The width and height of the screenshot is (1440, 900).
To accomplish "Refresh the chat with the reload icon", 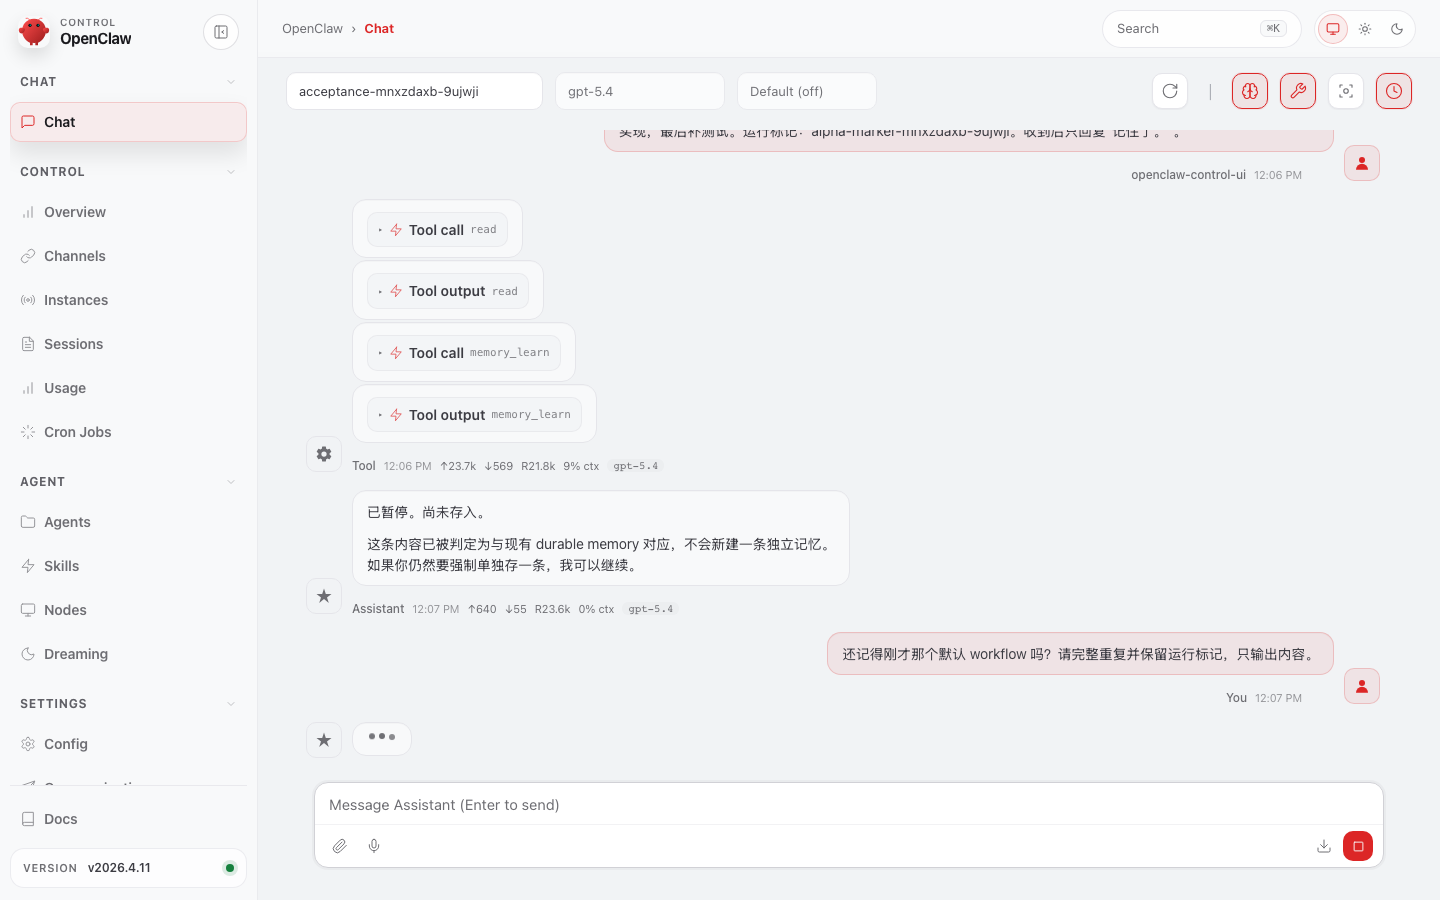I will 1170,91.
